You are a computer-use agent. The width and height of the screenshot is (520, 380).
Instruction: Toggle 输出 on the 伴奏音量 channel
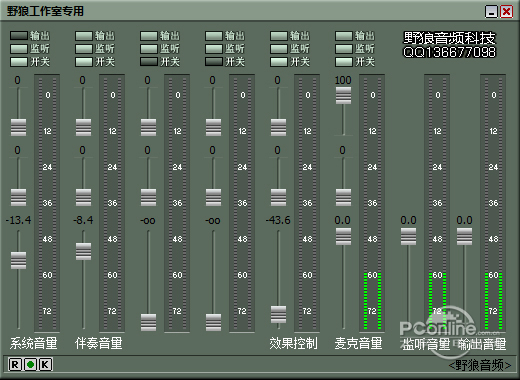click(x=84, y=36)
